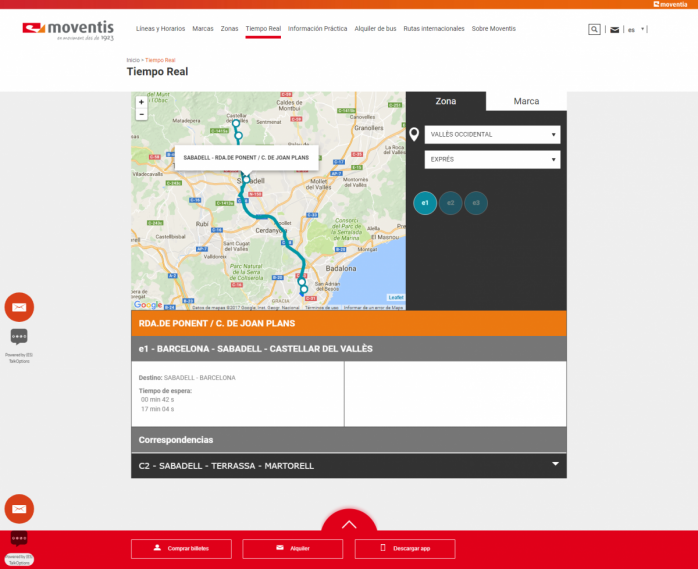Open the upper grey chat bubble icon
Screen dimensions: 698x569
(x=19, y=337)
